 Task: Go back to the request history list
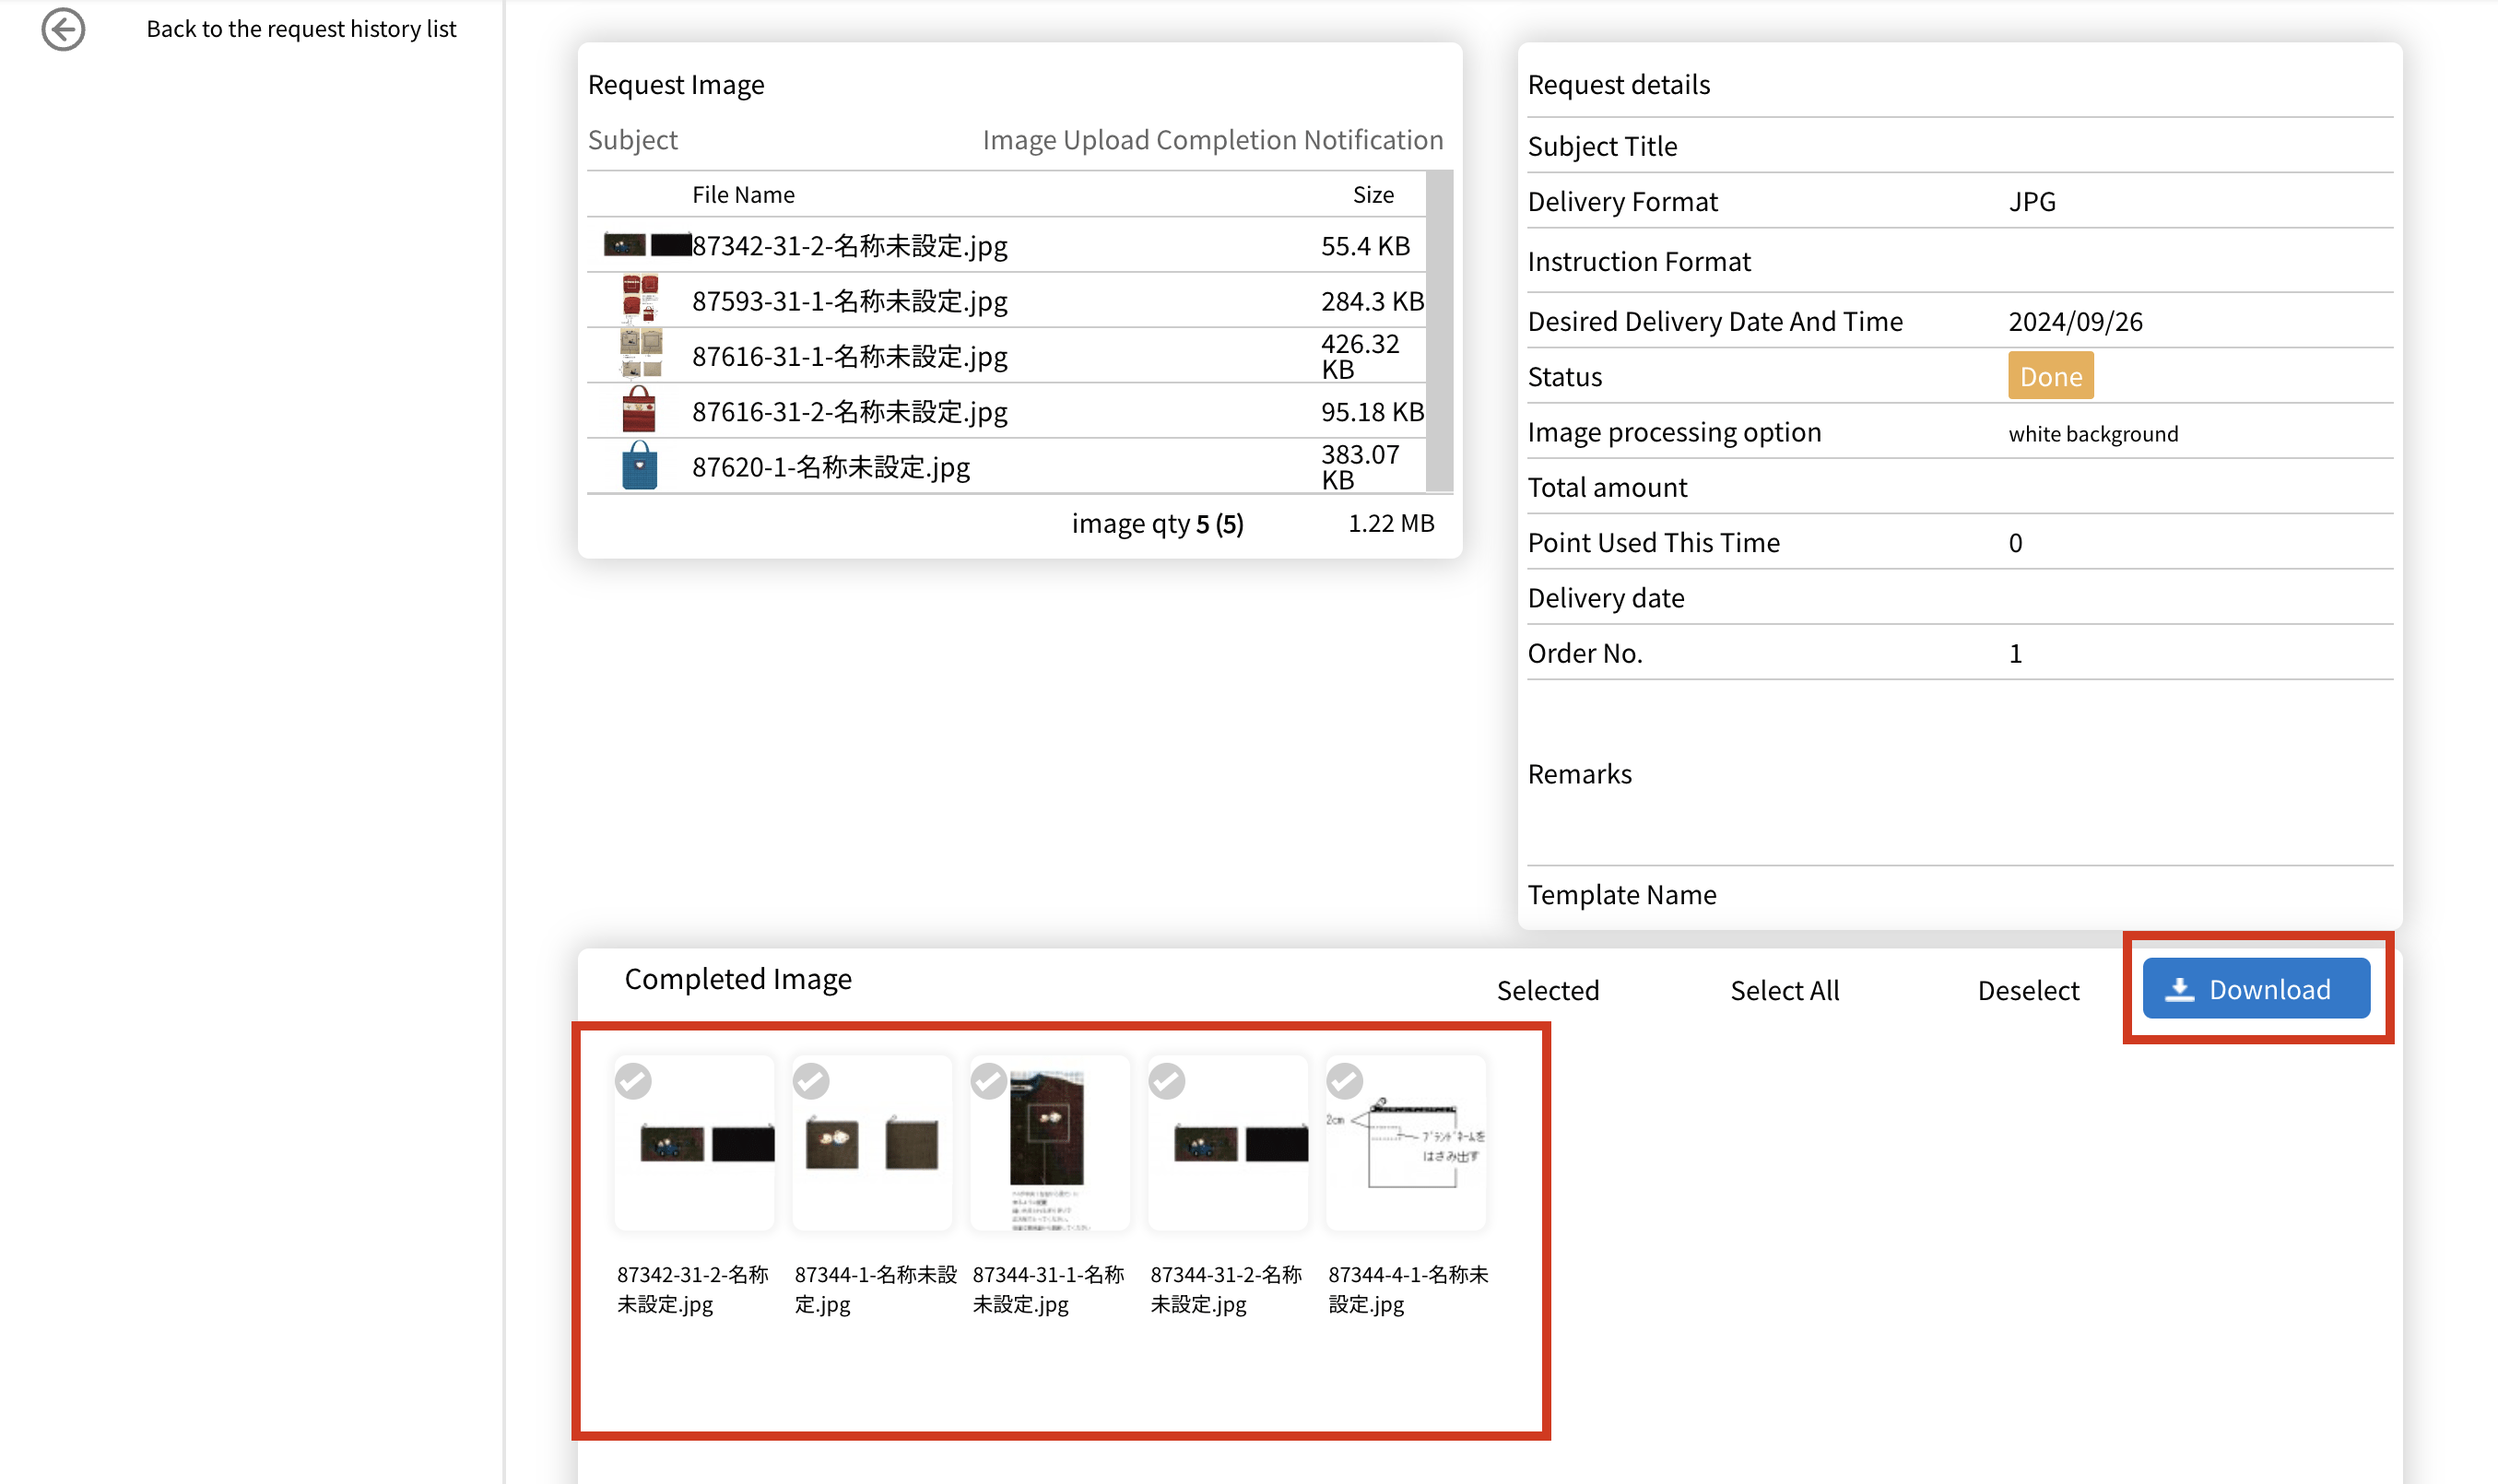point(301,29)
